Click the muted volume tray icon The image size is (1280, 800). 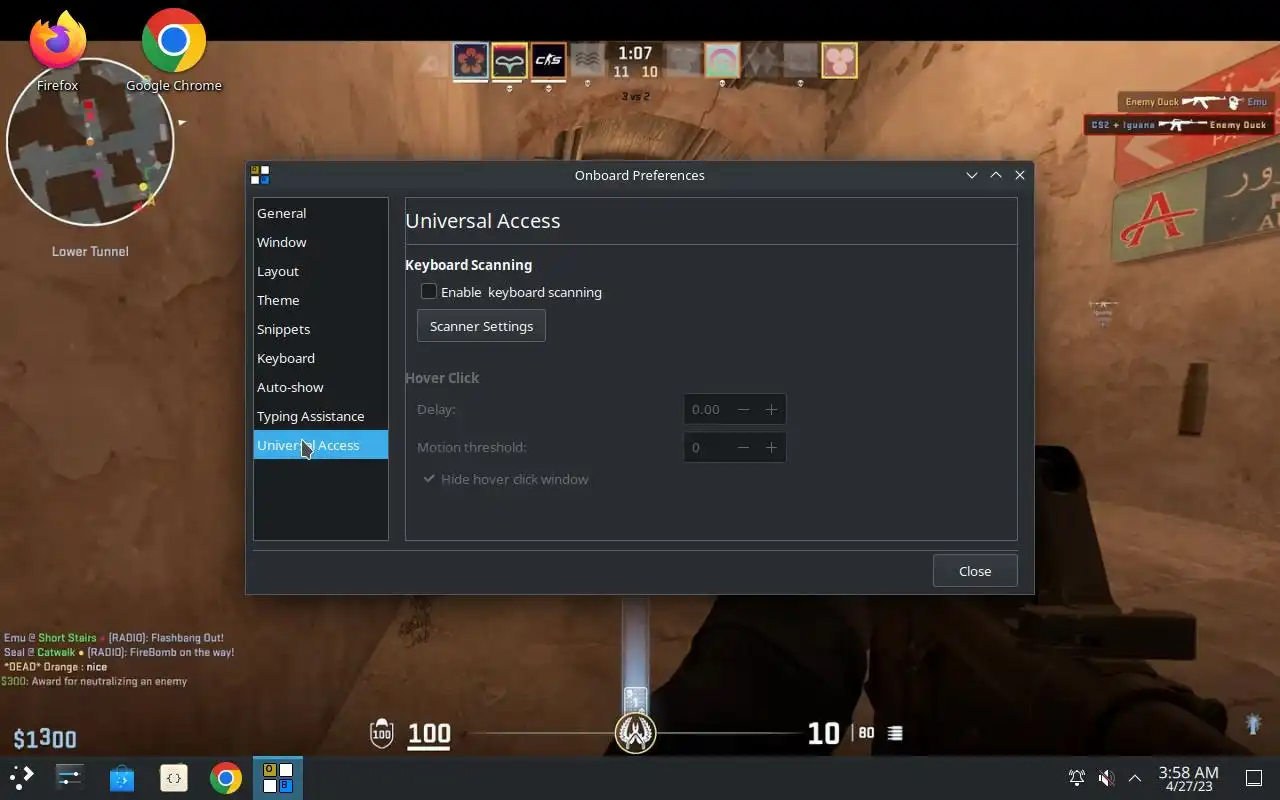(x=1106, y=777)
